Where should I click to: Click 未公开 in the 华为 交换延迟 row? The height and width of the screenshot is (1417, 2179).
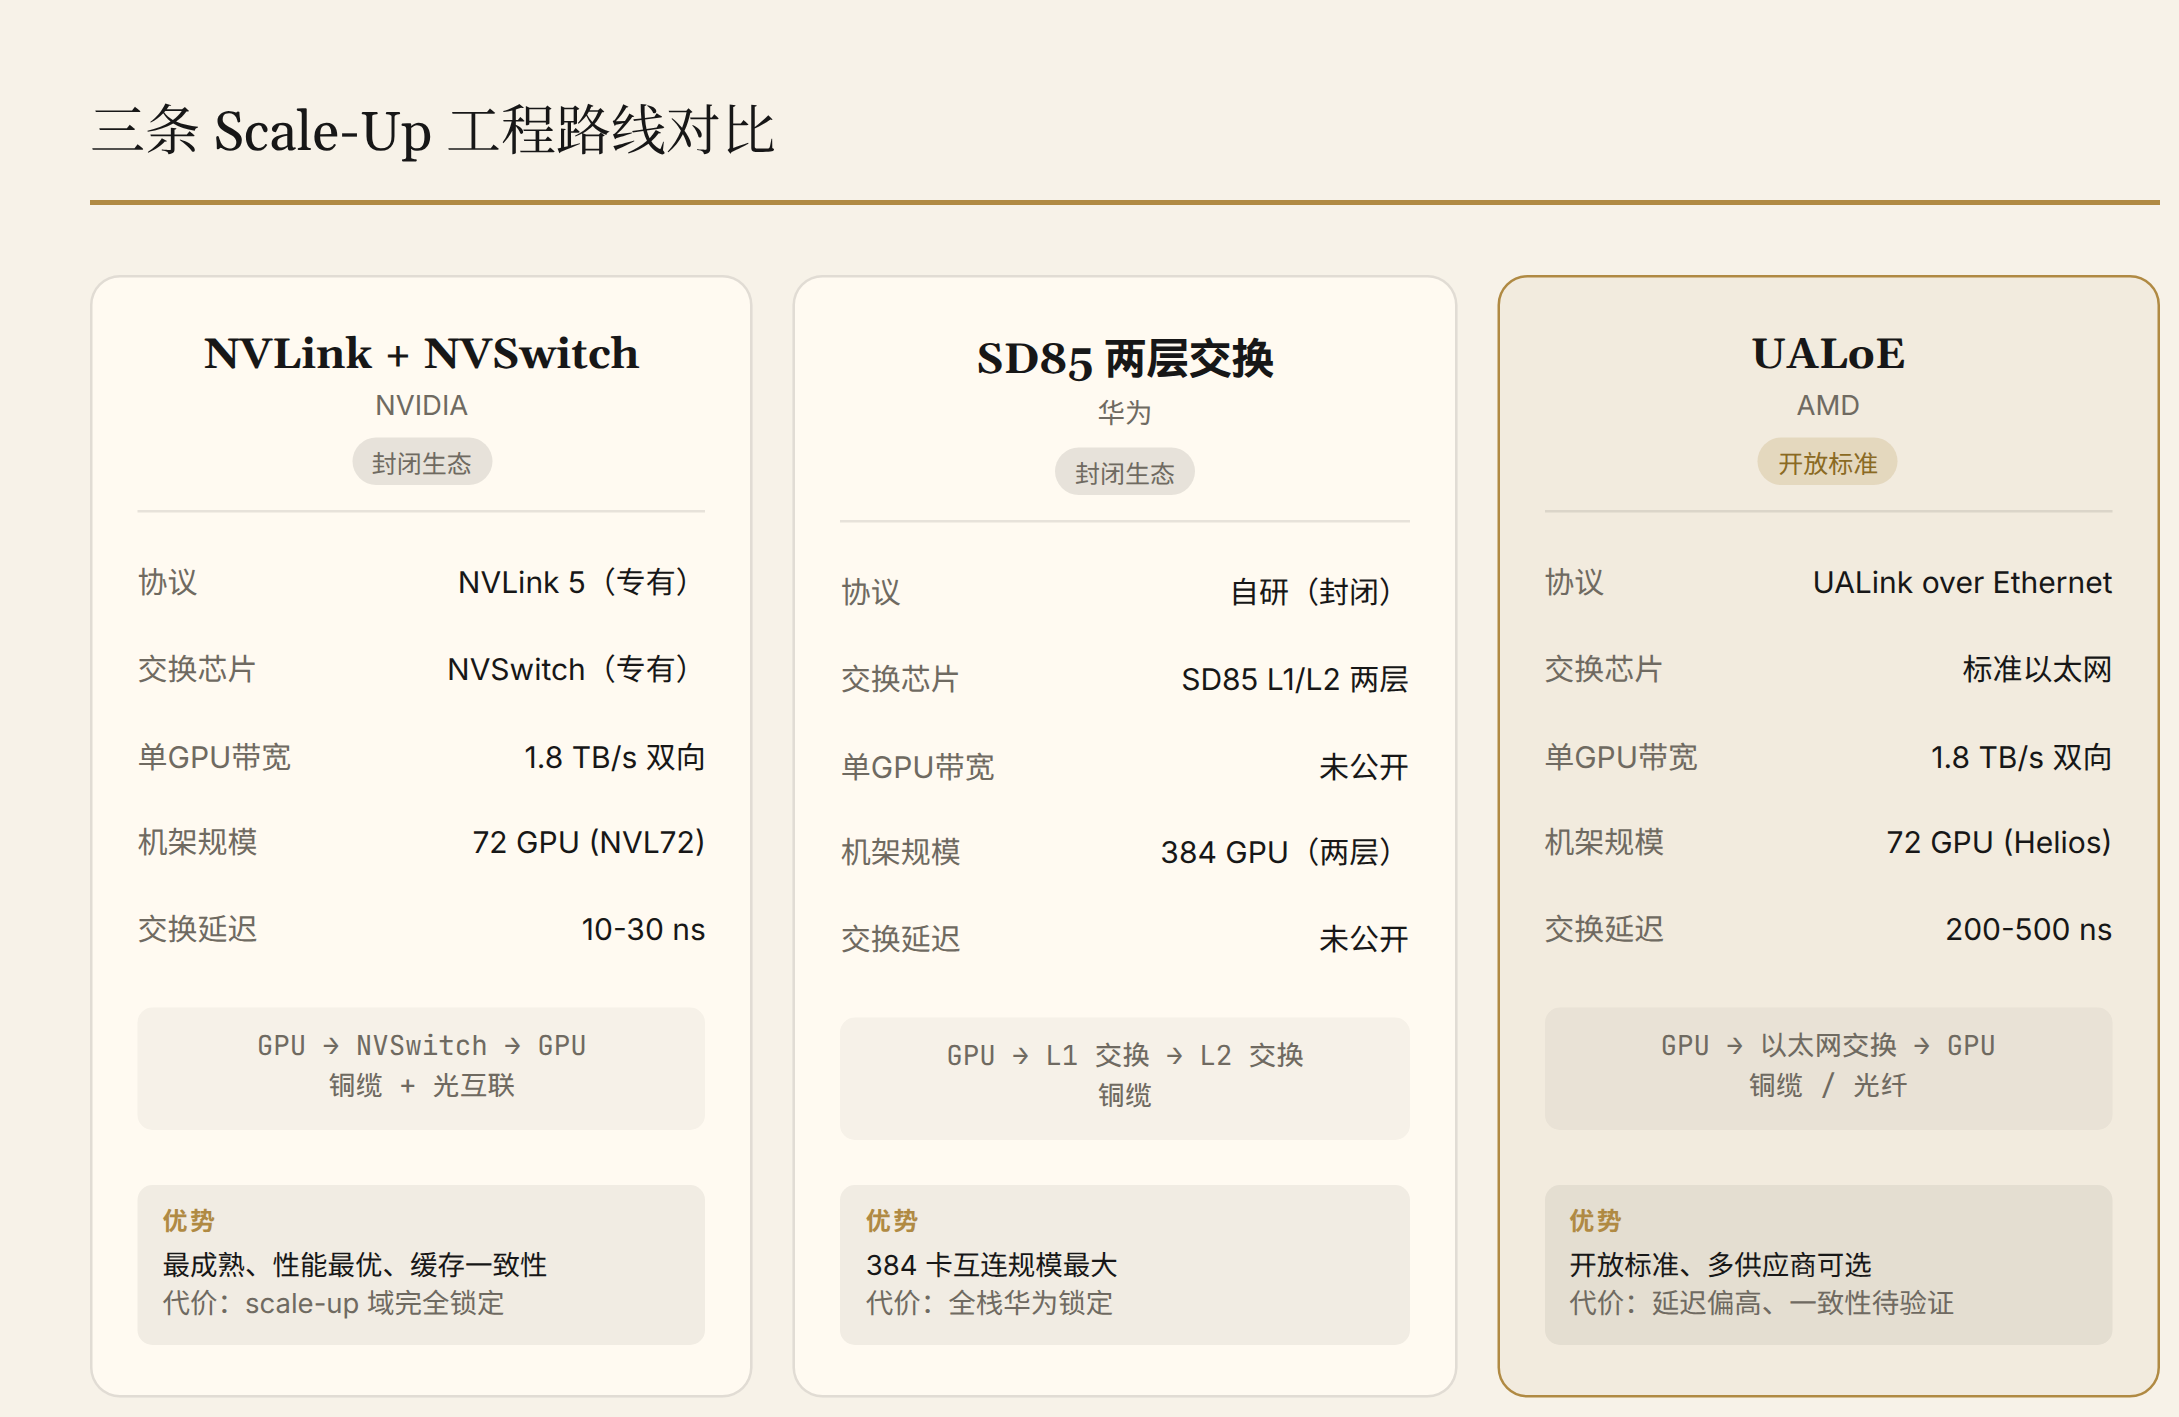1364,939
